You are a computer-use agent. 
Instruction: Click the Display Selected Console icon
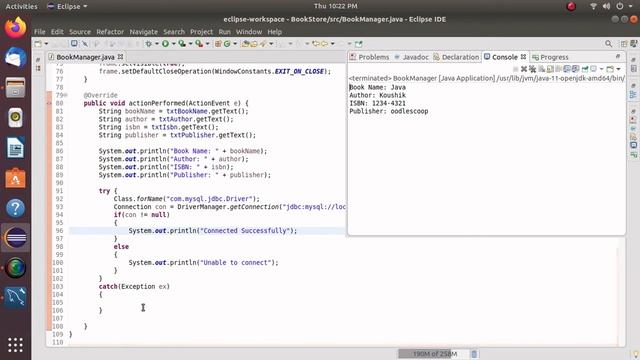click(593, 69)
